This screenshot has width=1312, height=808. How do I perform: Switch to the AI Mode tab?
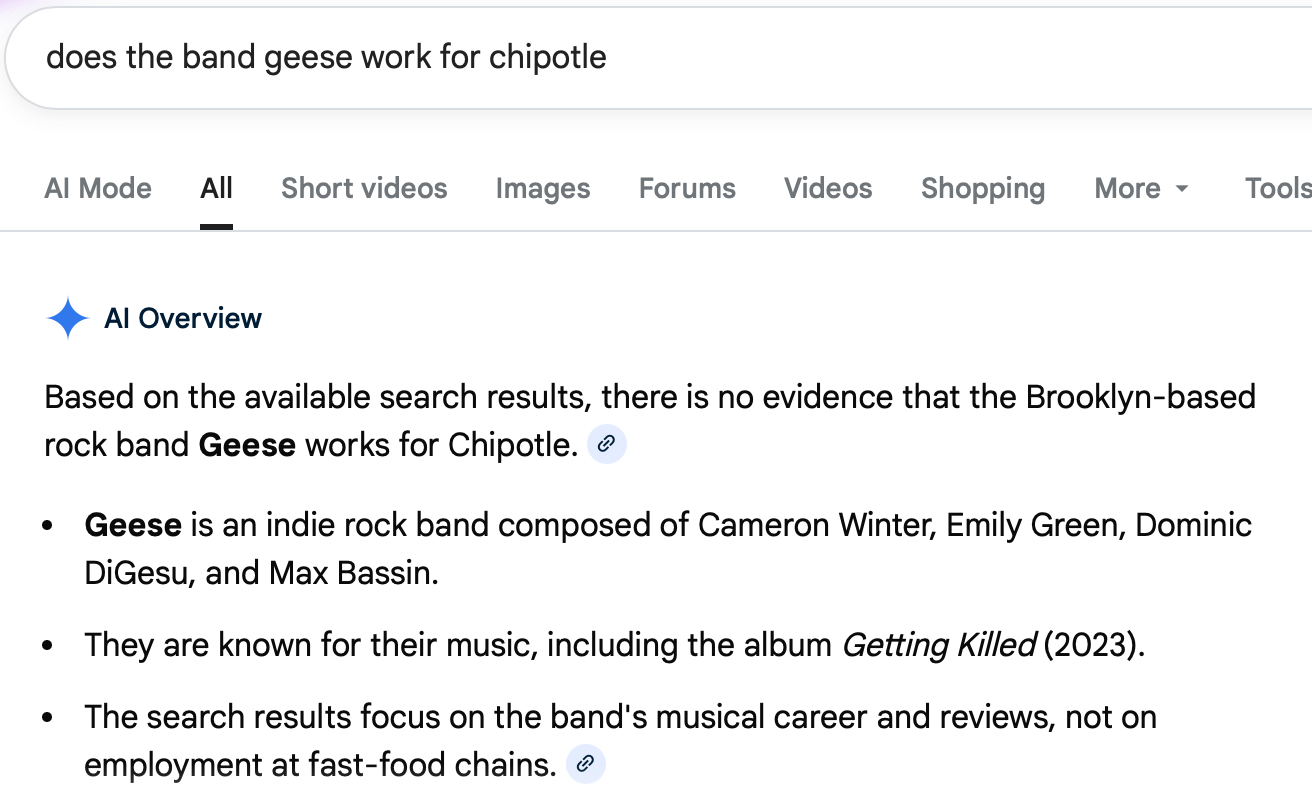(98, 188)
